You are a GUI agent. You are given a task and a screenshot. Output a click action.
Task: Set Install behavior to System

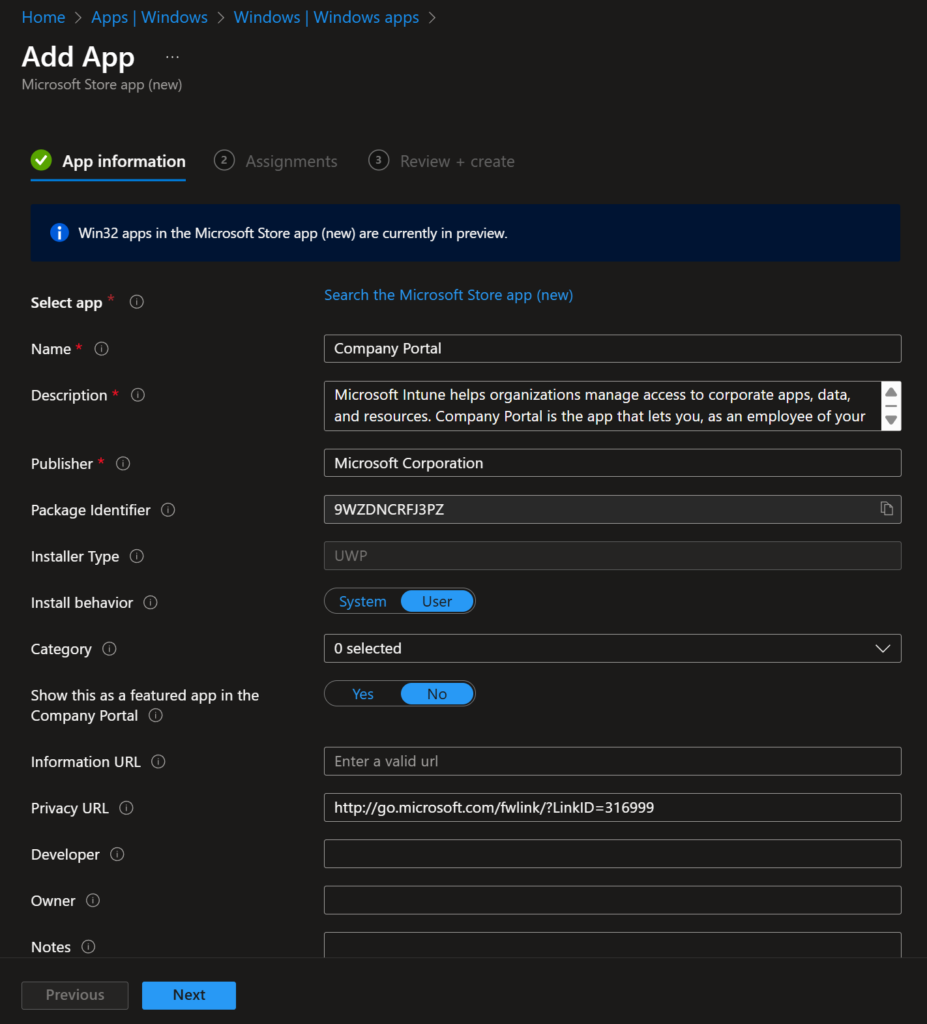click(363, 601)
